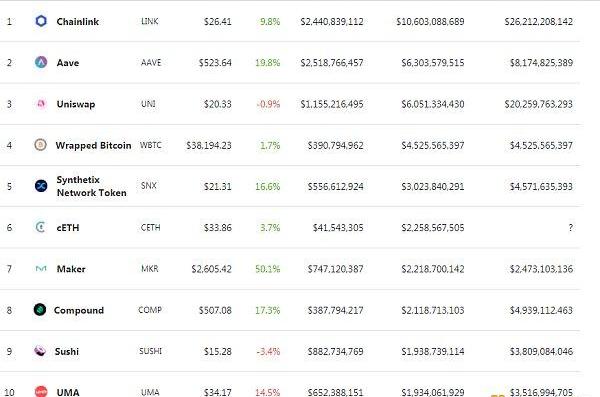Click the Chainlink hexagon logo icon
Image resolution: width=600 pixels, height=397 pixels.
click(41, 21)
